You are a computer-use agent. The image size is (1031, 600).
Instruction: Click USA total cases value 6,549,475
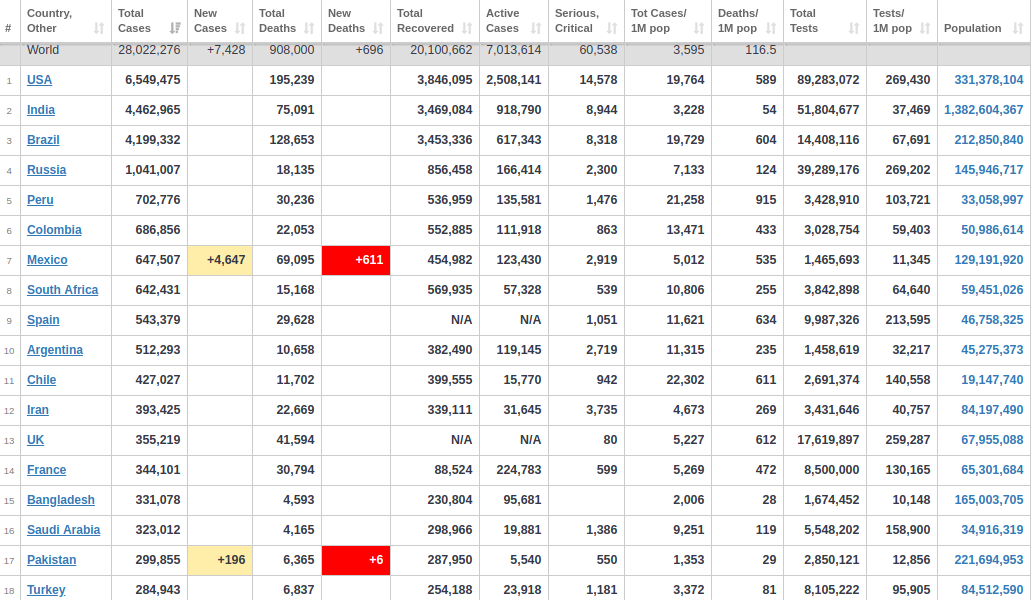click(153, 80)
